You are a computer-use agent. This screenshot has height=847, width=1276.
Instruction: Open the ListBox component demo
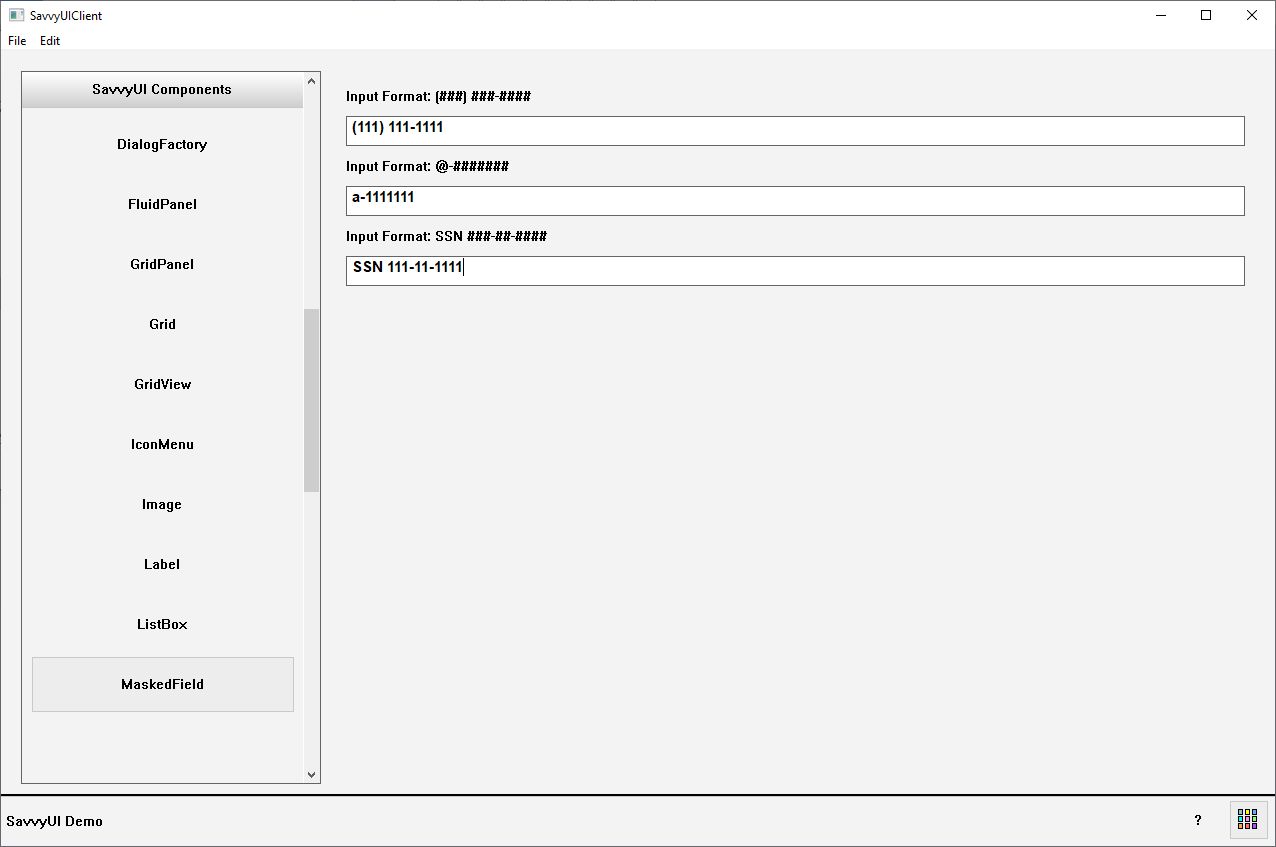(162, 624)
